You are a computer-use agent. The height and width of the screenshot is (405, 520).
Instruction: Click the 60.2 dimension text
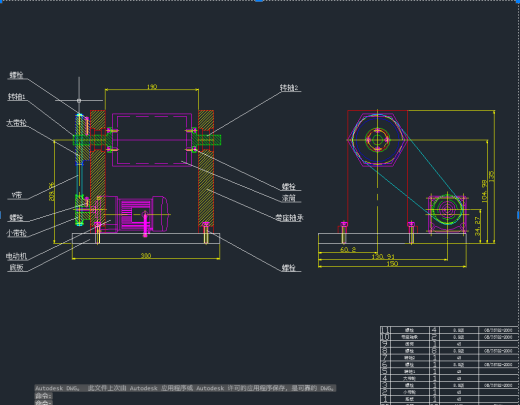(x=348, y=249)
